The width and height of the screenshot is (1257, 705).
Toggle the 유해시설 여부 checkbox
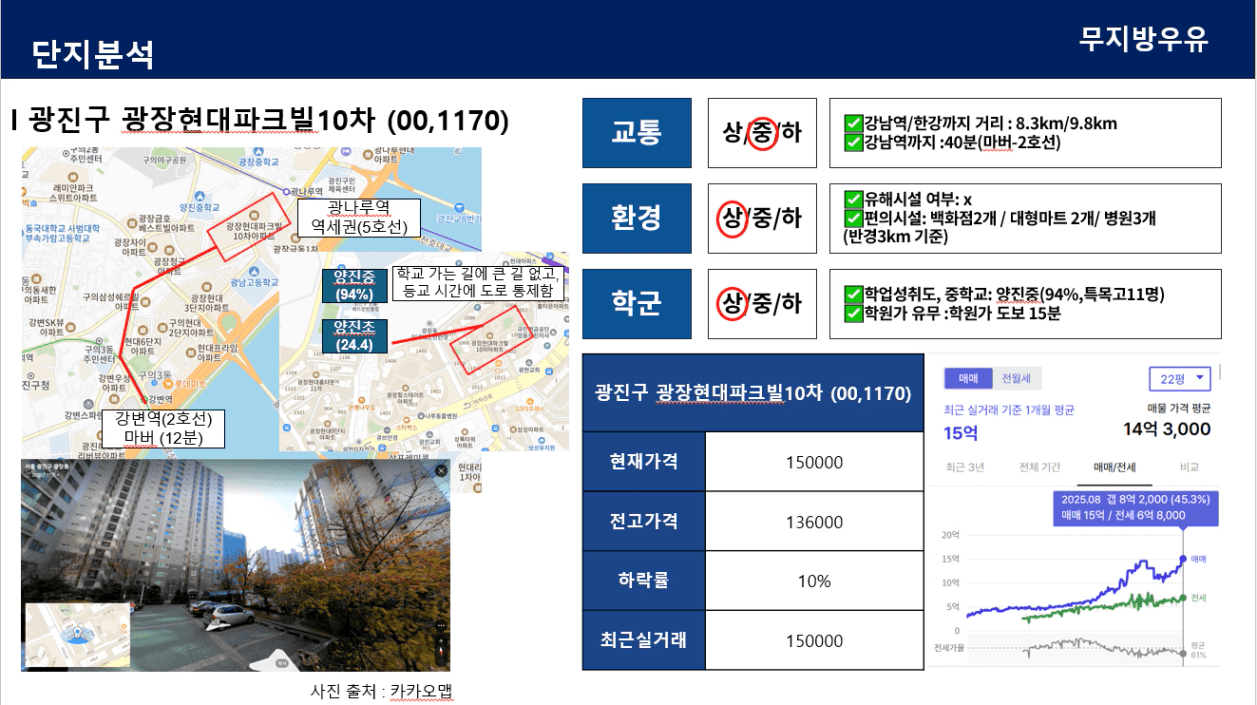853,199
